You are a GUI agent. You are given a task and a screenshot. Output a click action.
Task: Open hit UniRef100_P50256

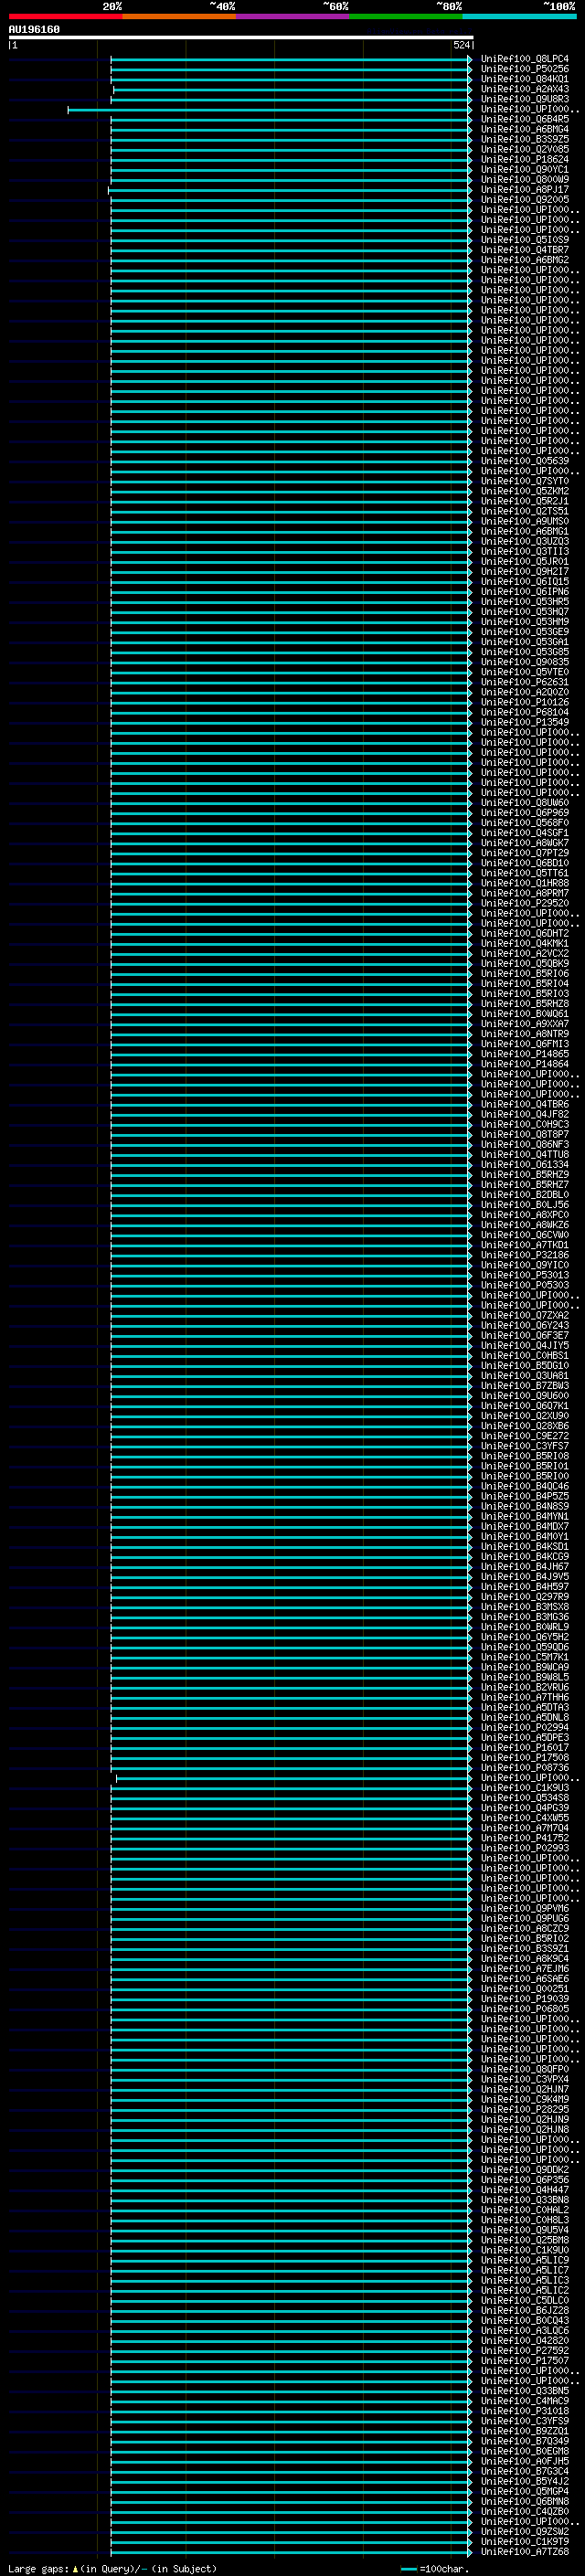click(524, 69)
